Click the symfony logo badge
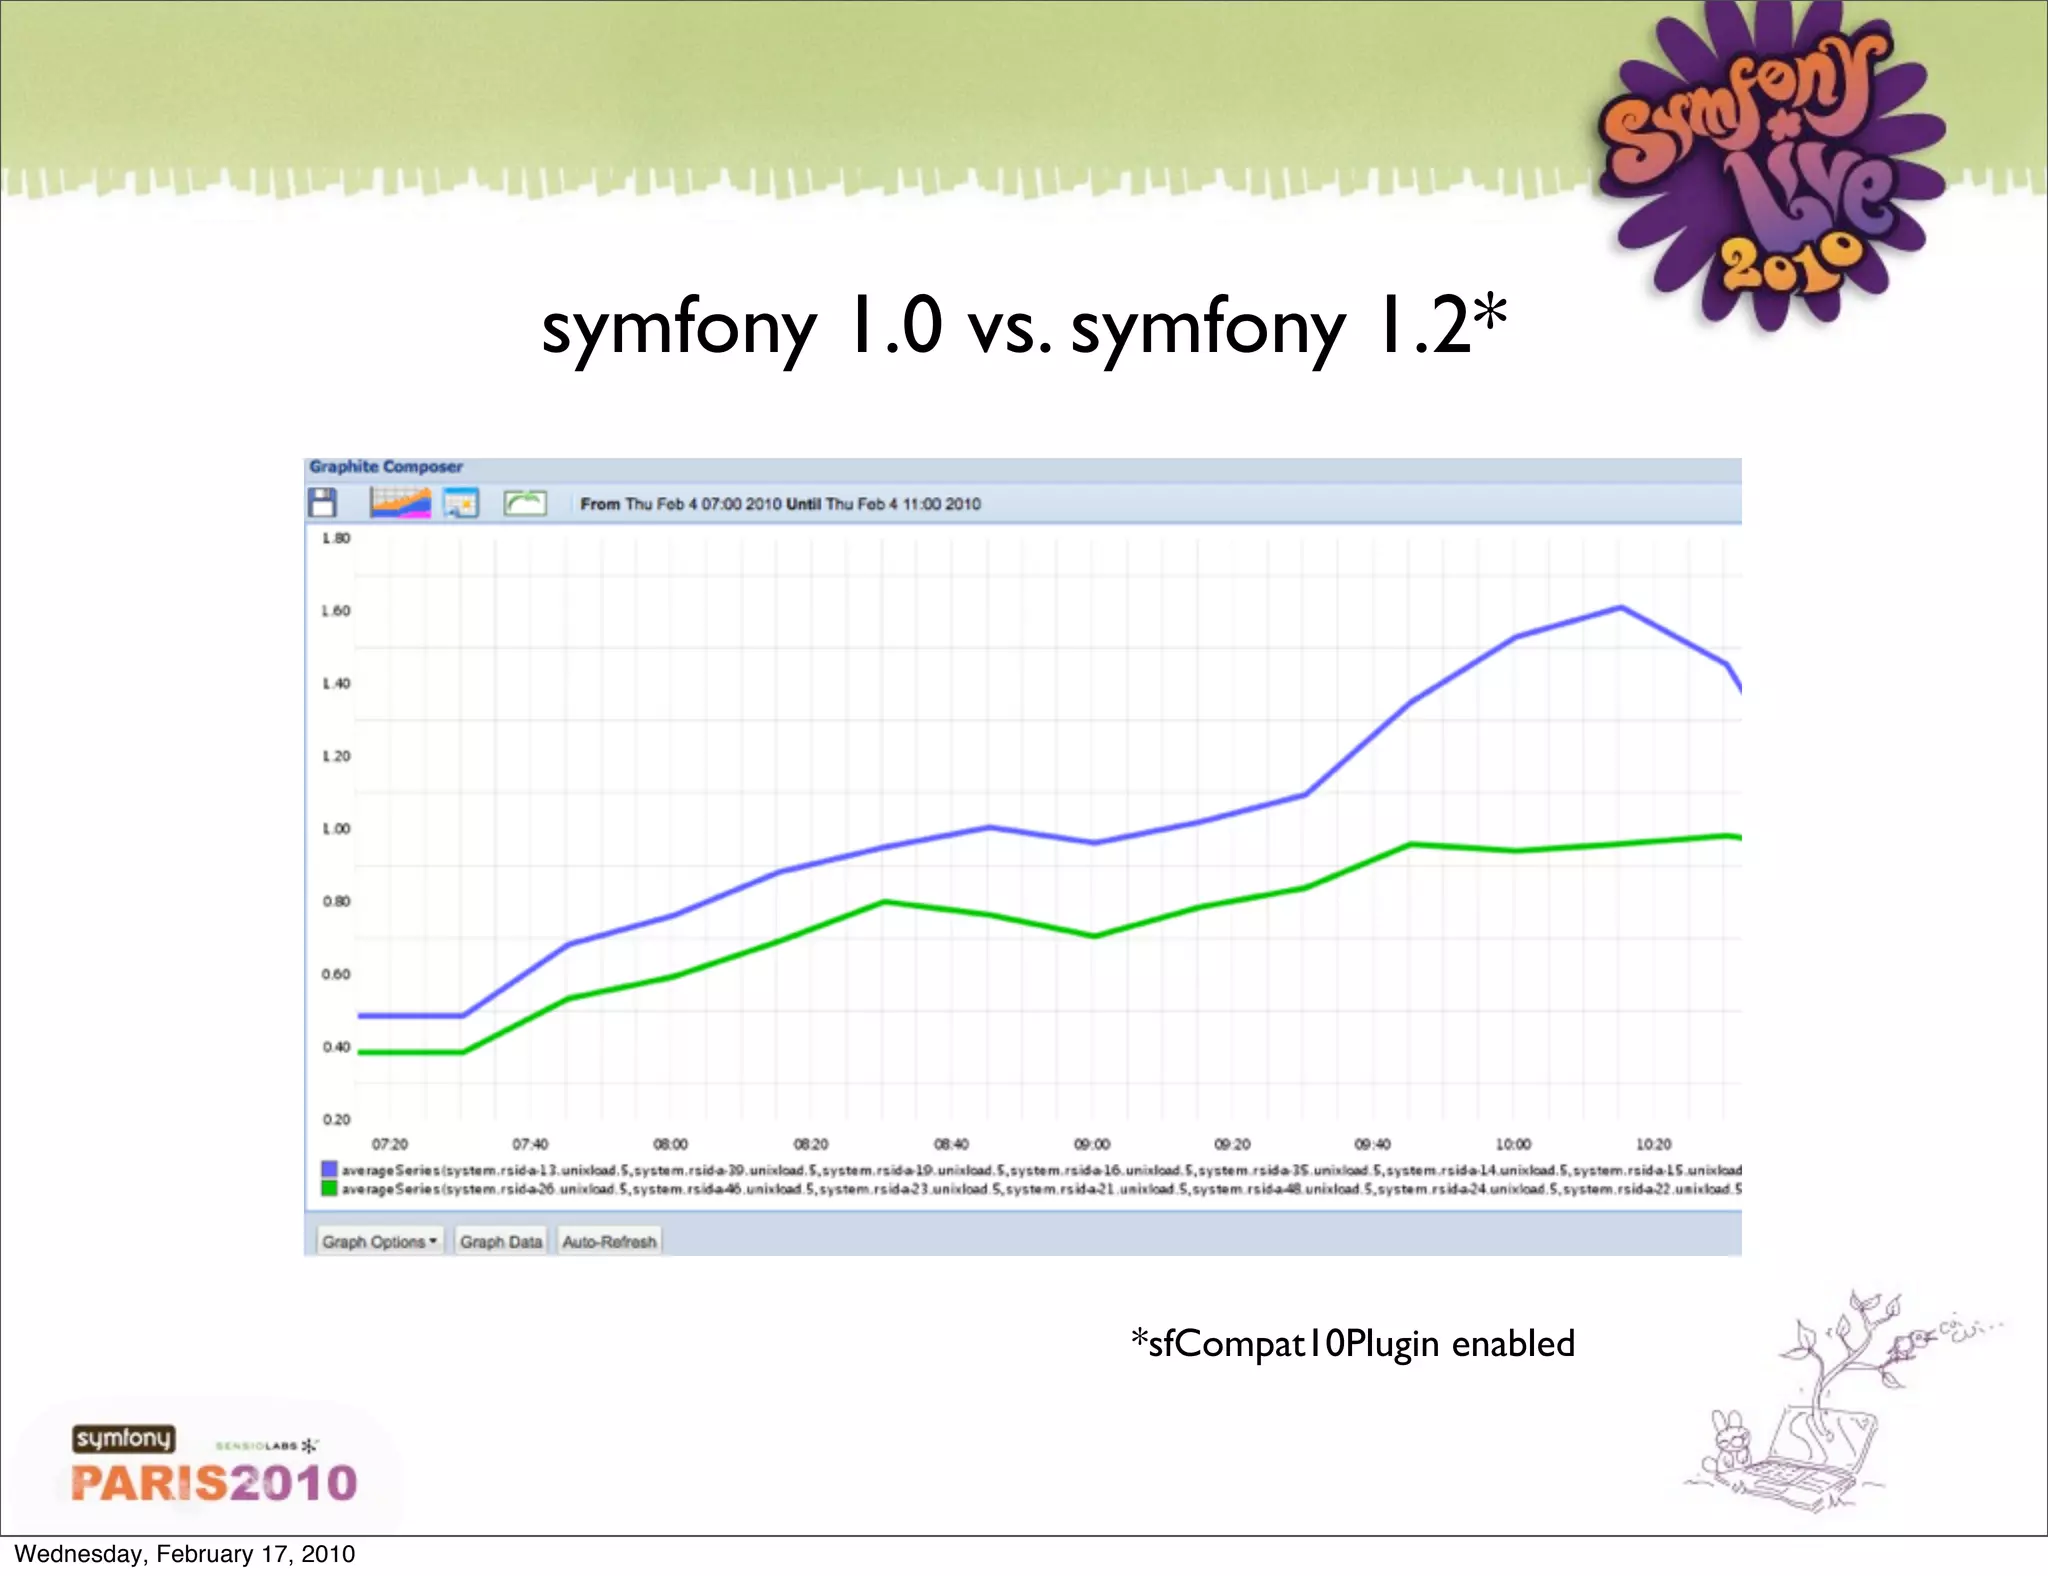 point(123,1438)
